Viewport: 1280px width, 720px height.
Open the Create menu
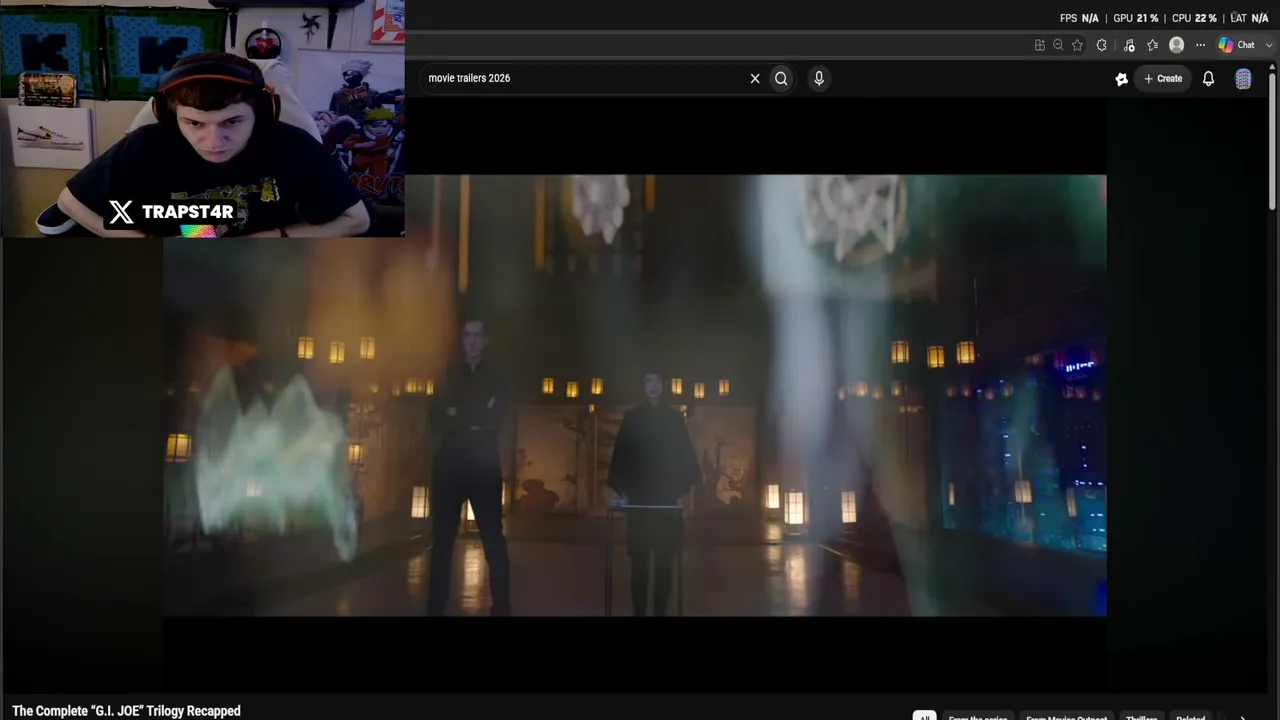(x=1163, y=78)
